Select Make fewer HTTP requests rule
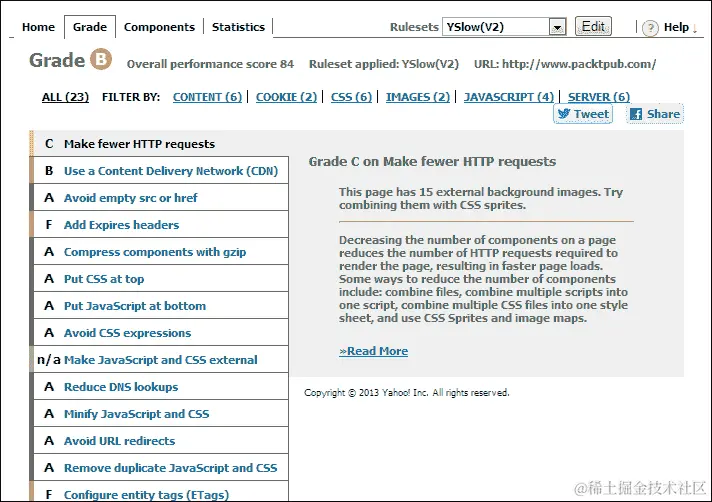This screenshot has width=712, height=502. pos(161,144)
